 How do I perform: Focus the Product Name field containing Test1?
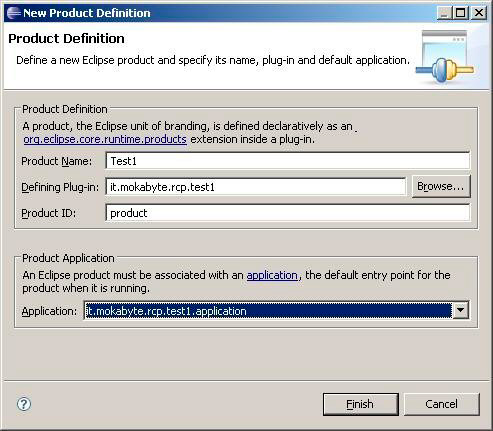click(288, 161)
